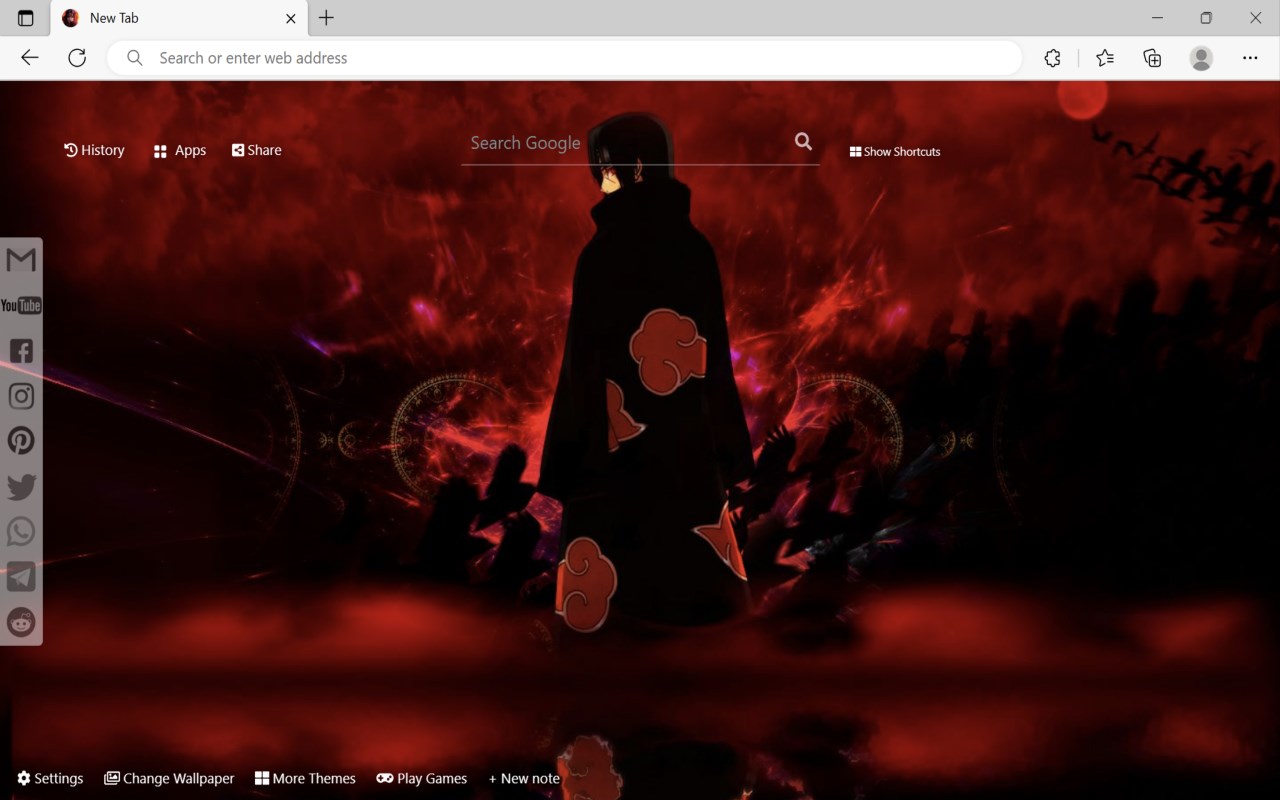The image size is (1280, 800).
Task: Click the Share link
Action: (257, 150)
